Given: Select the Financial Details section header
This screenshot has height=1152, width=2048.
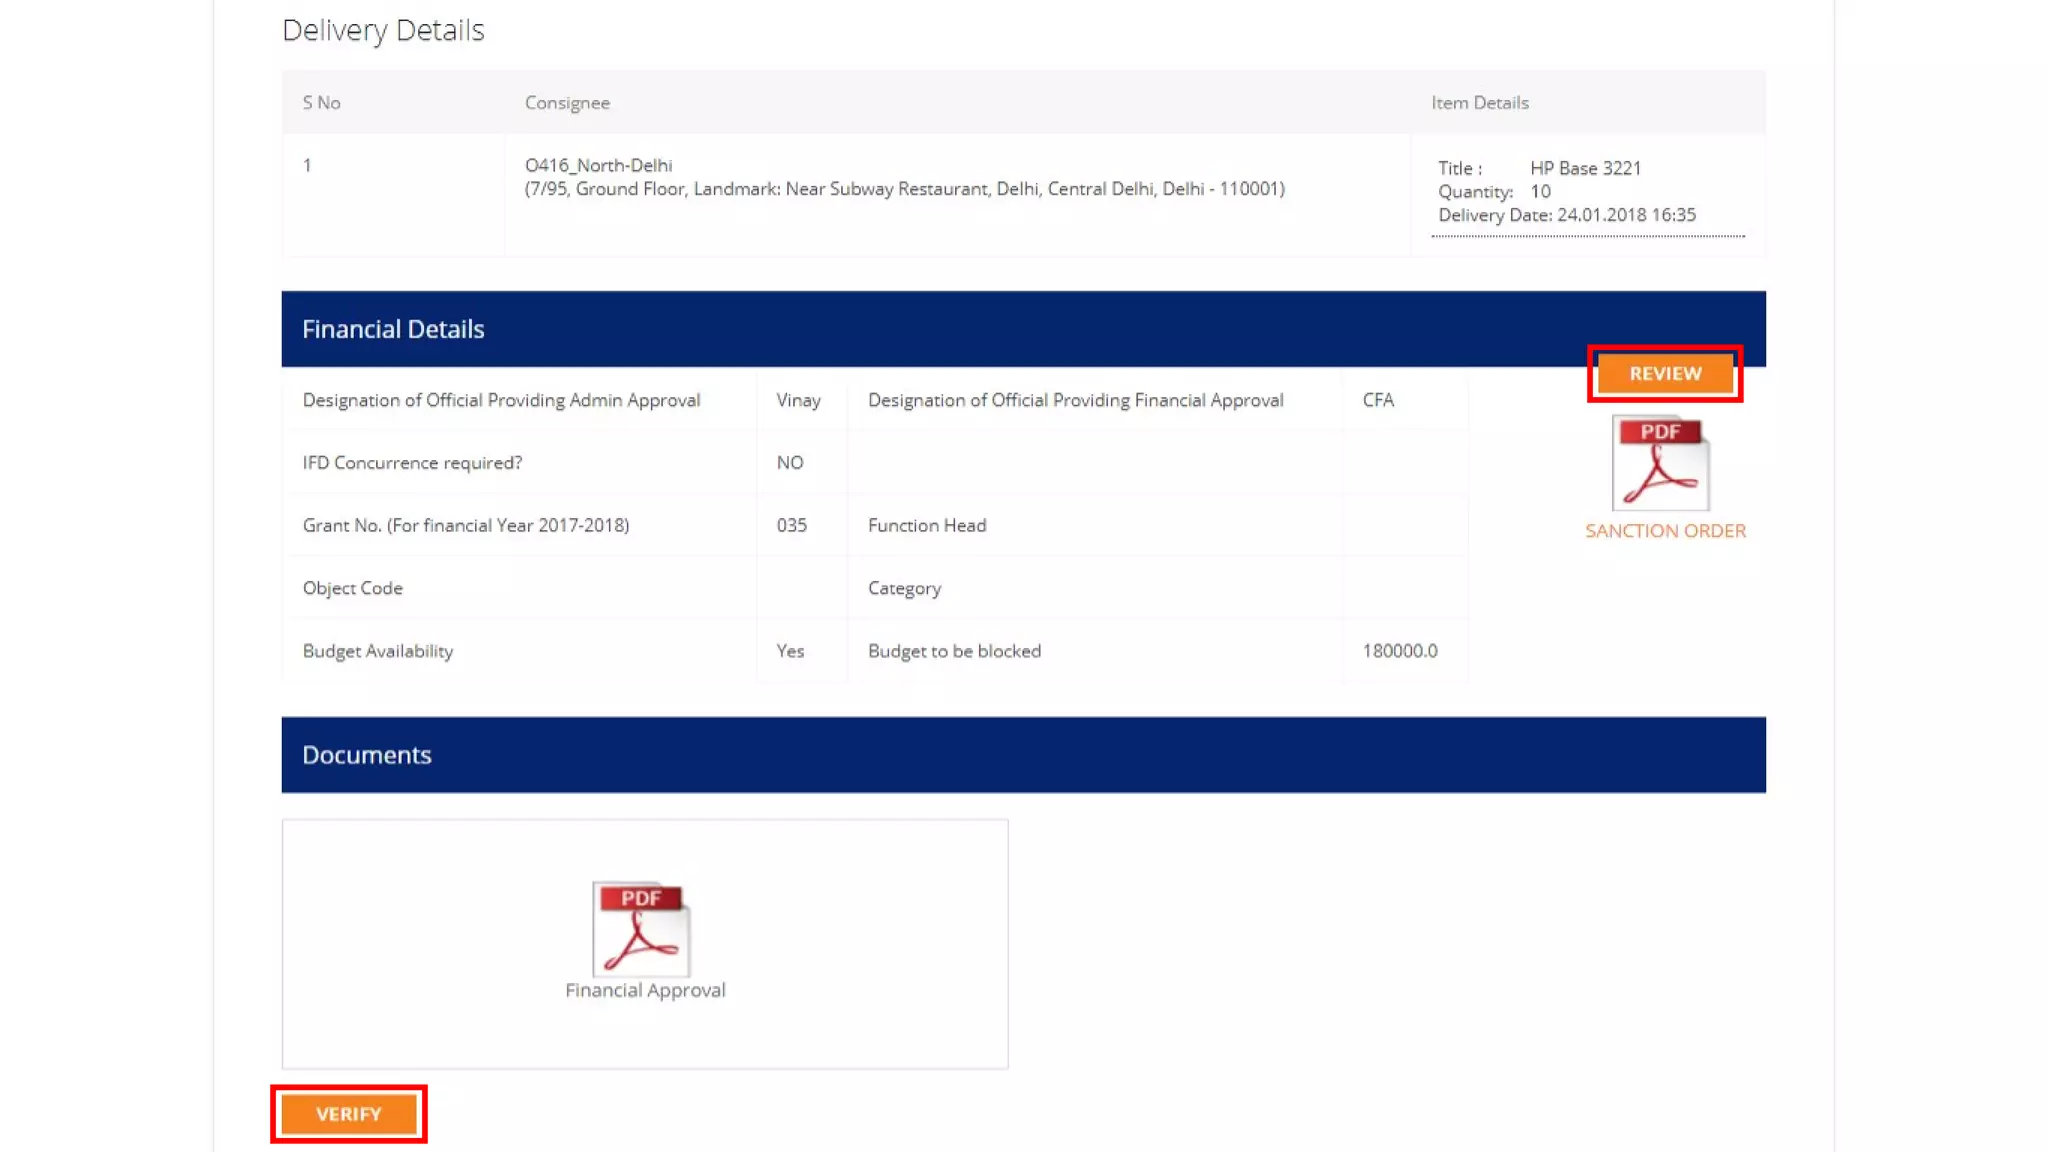Looking at the screenshot, I should click(393, 329).
